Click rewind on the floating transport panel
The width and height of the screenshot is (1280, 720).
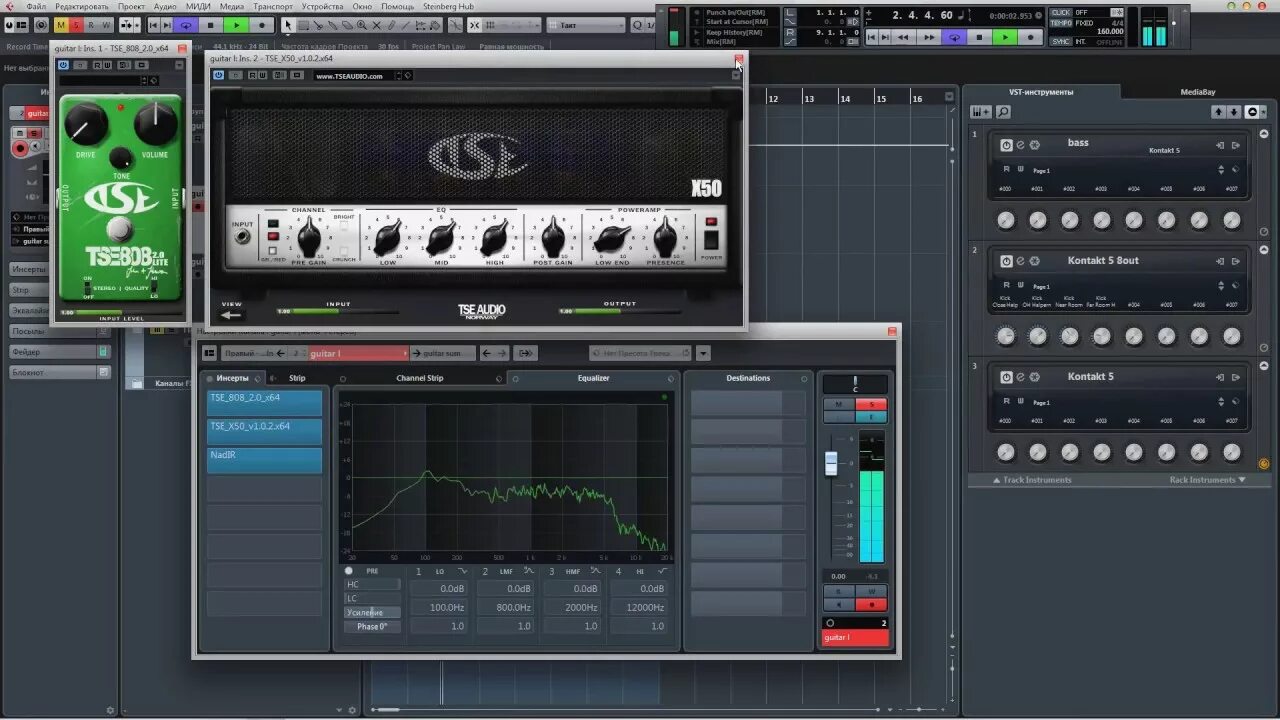point(904,37)
